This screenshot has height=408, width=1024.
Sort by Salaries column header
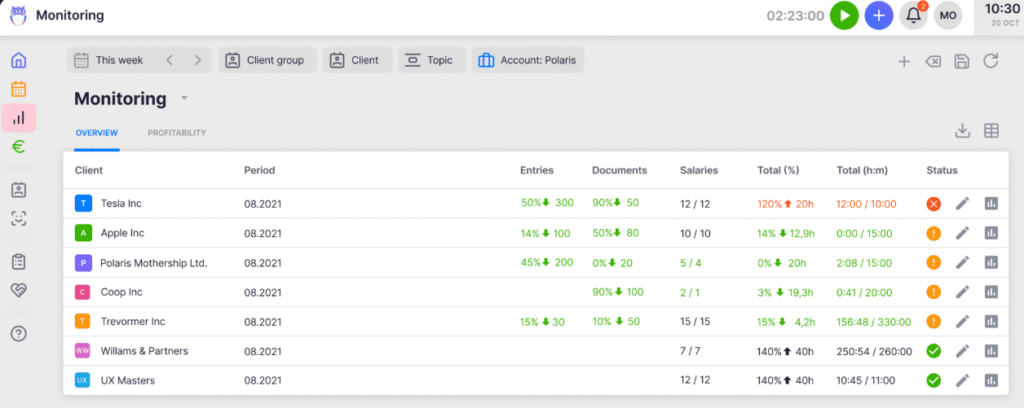699,170
